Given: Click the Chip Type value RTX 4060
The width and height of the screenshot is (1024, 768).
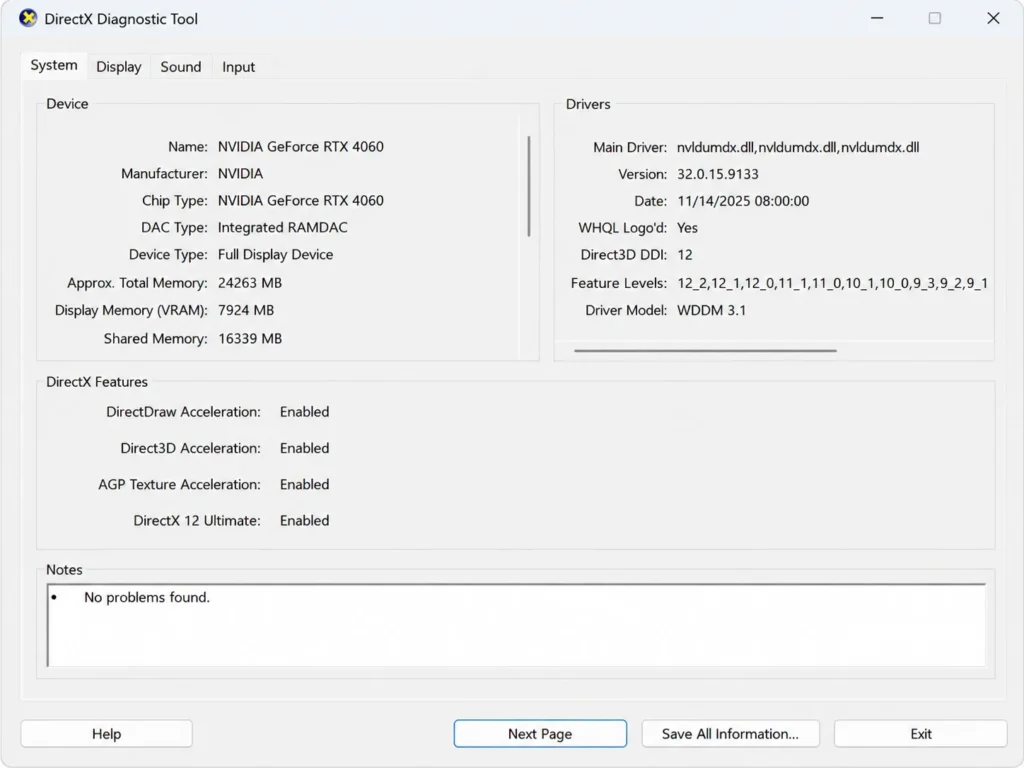Looking at the screenshot, I should [300, 200].
